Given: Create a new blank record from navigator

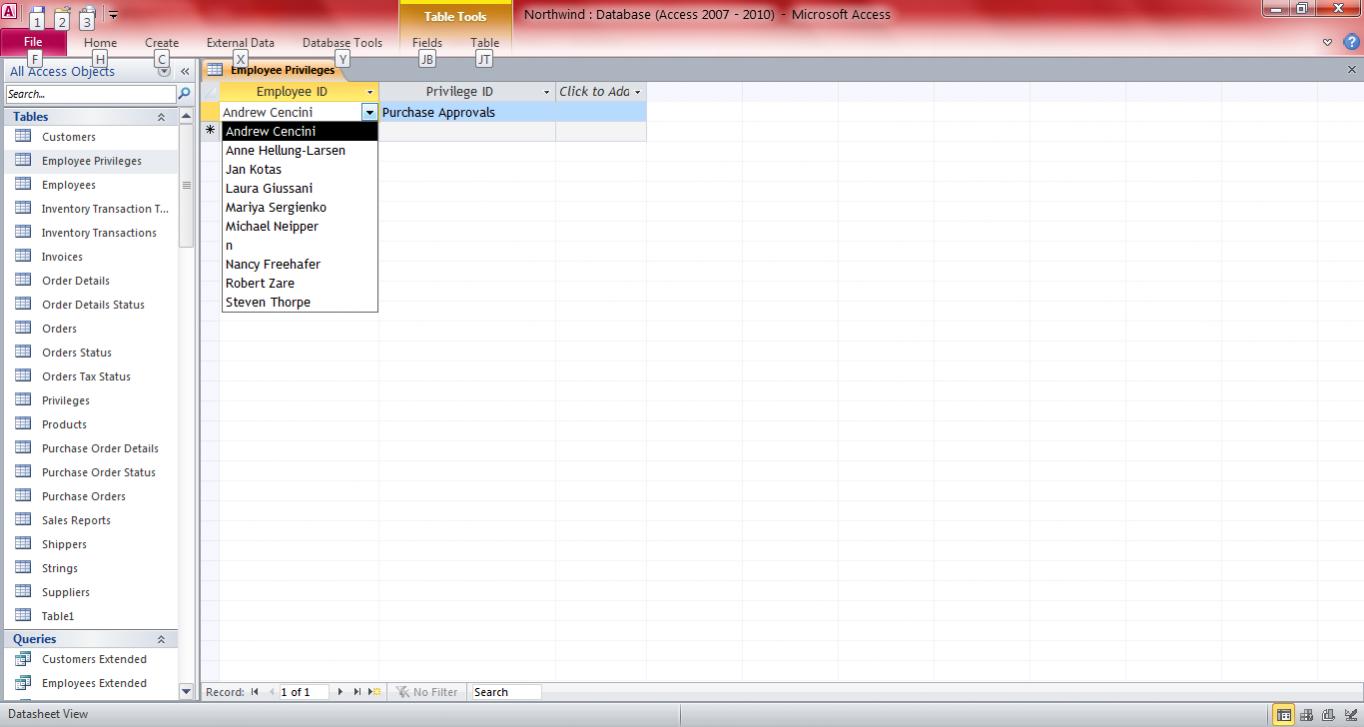Looking at the screenshot, I should pyautogui.click(x=374, y=692).
